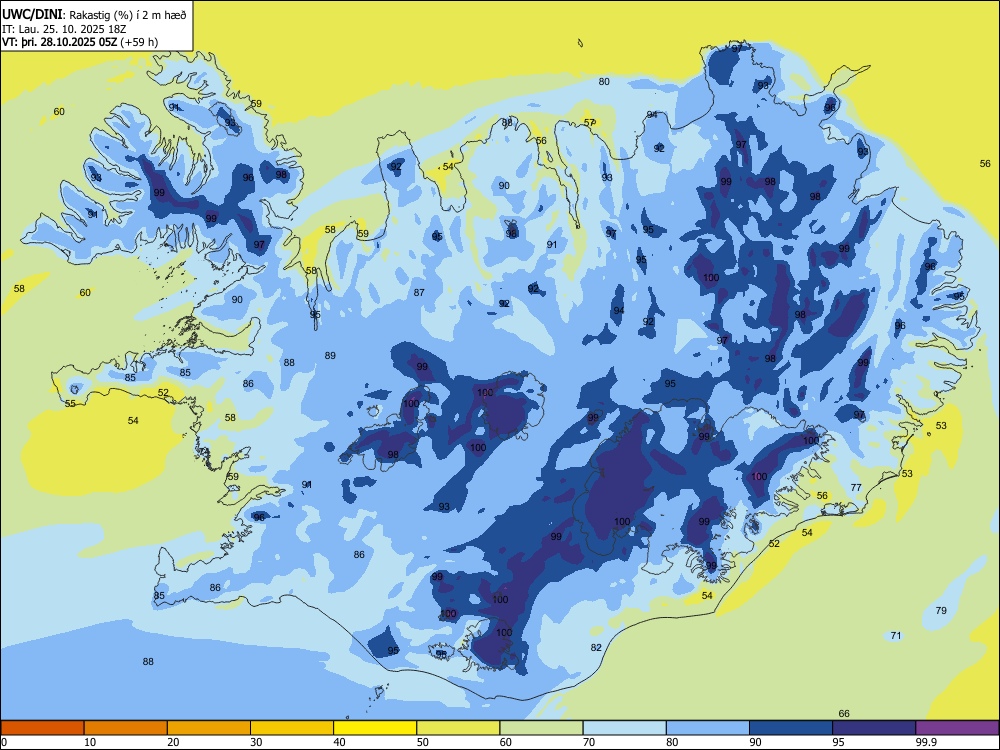Click the humidity value '71' in the southeast sea
The width and height of the screenshot is (1000, 750).
click(x=896, y=636)
